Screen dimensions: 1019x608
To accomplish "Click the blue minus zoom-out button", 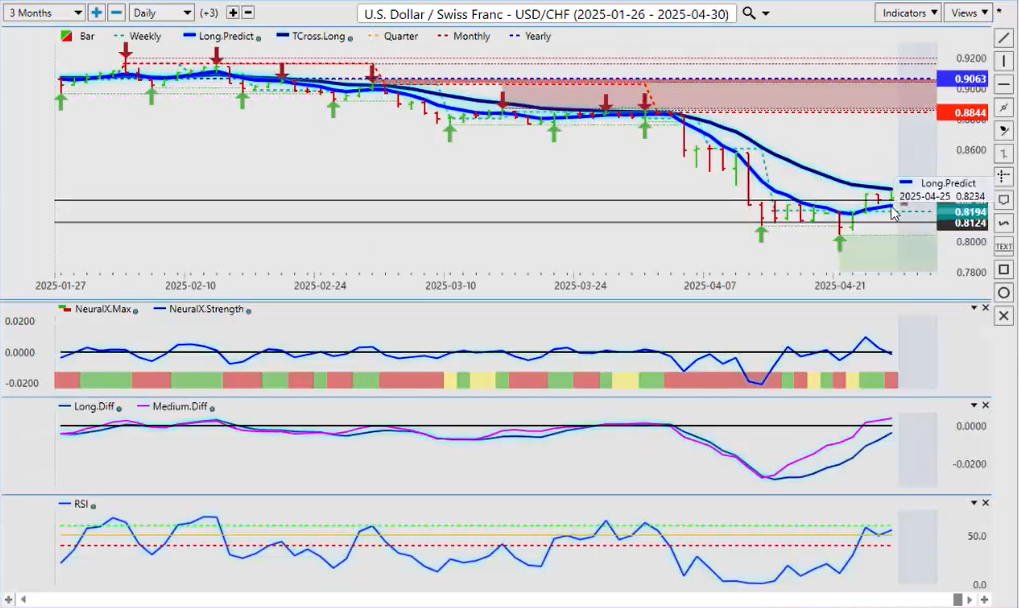I will click(x=116, y=13).
